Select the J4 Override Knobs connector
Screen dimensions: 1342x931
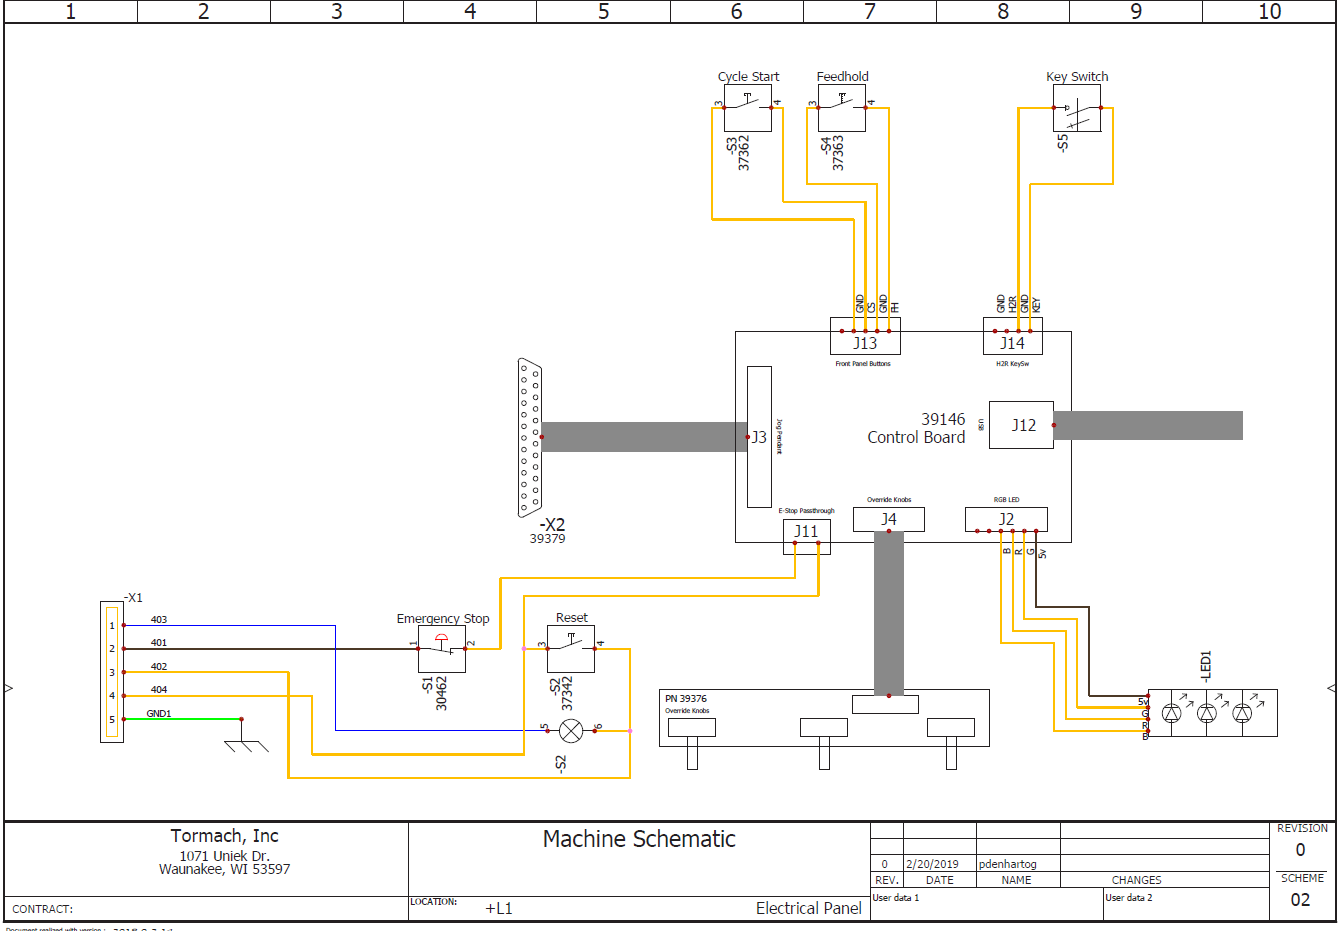(x=888, y=519)
